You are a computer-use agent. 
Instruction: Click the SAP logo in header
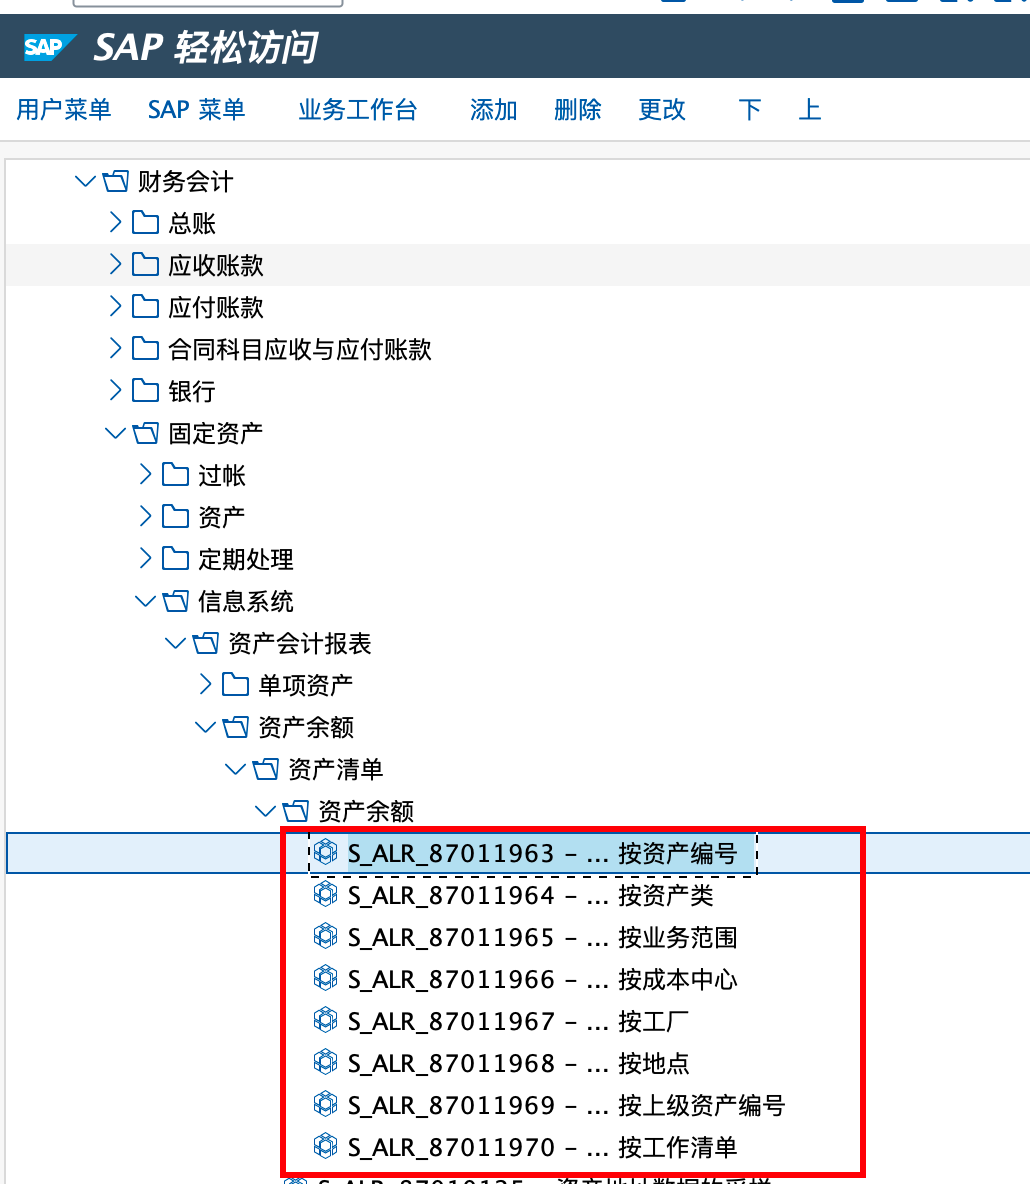50,47
